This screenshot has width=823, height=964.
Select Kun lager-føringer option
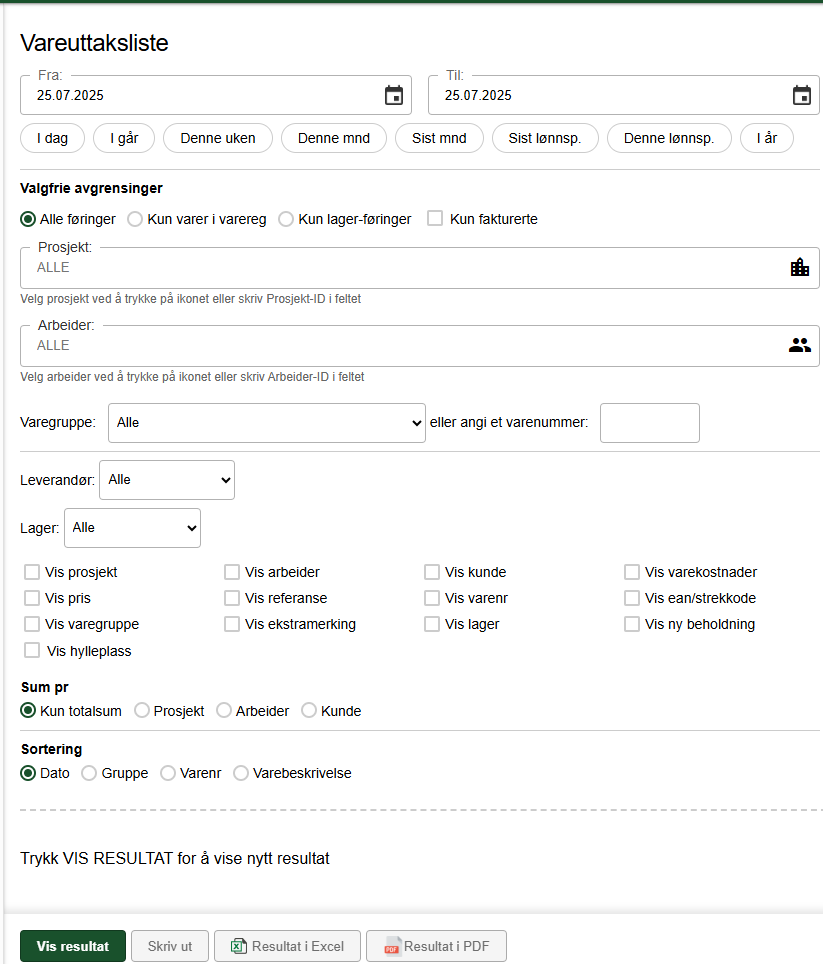[286, 219]
